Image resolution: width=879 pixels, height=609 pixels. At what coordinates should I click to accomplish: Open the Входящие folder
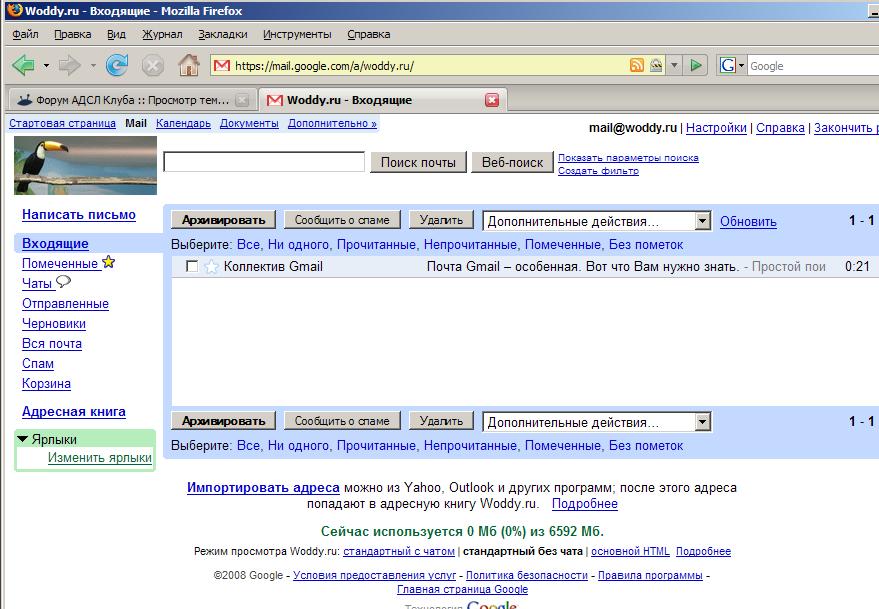(x=55, y=244)
